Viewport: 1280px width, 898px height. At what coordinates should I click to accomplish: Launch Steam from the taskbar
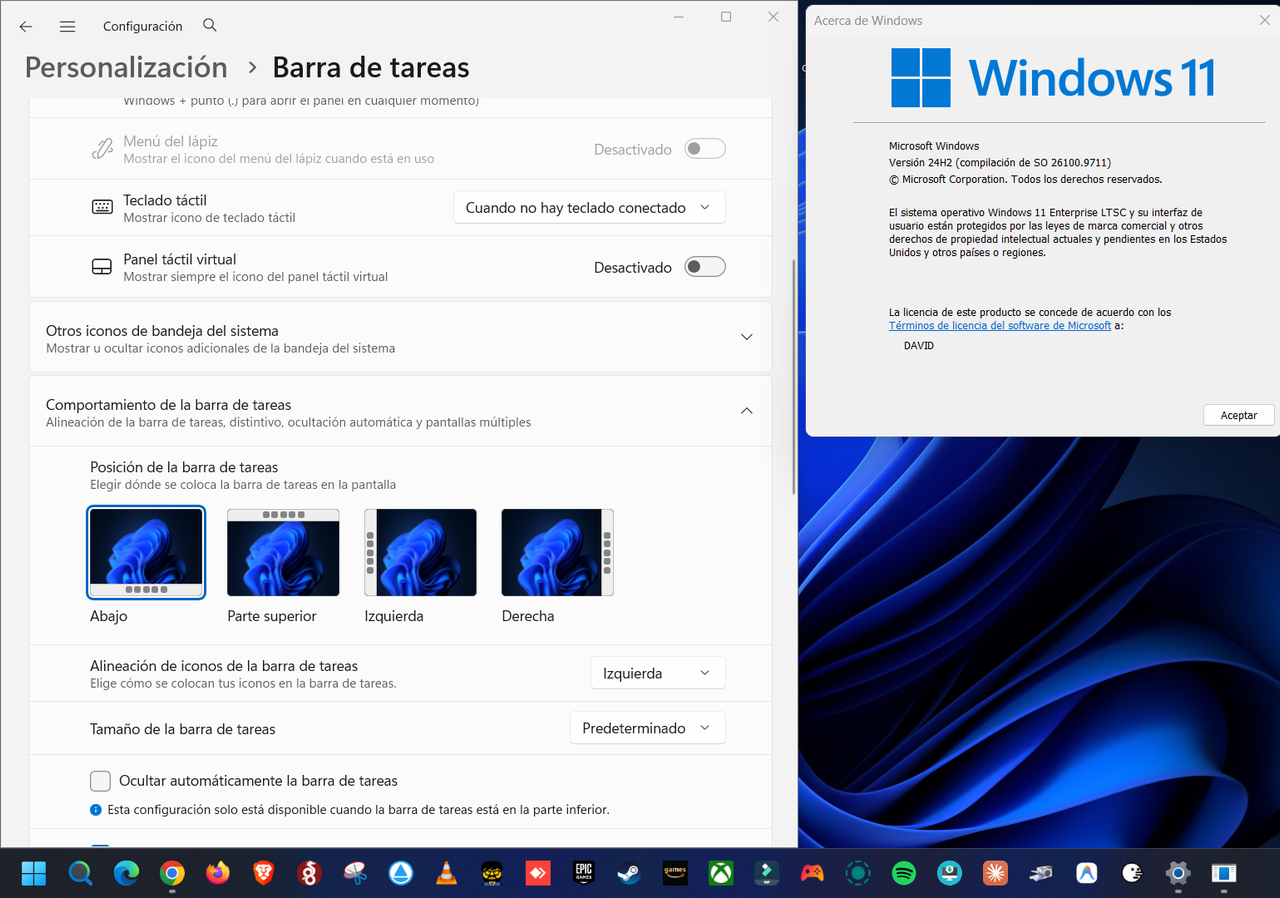tap(629, 873)
